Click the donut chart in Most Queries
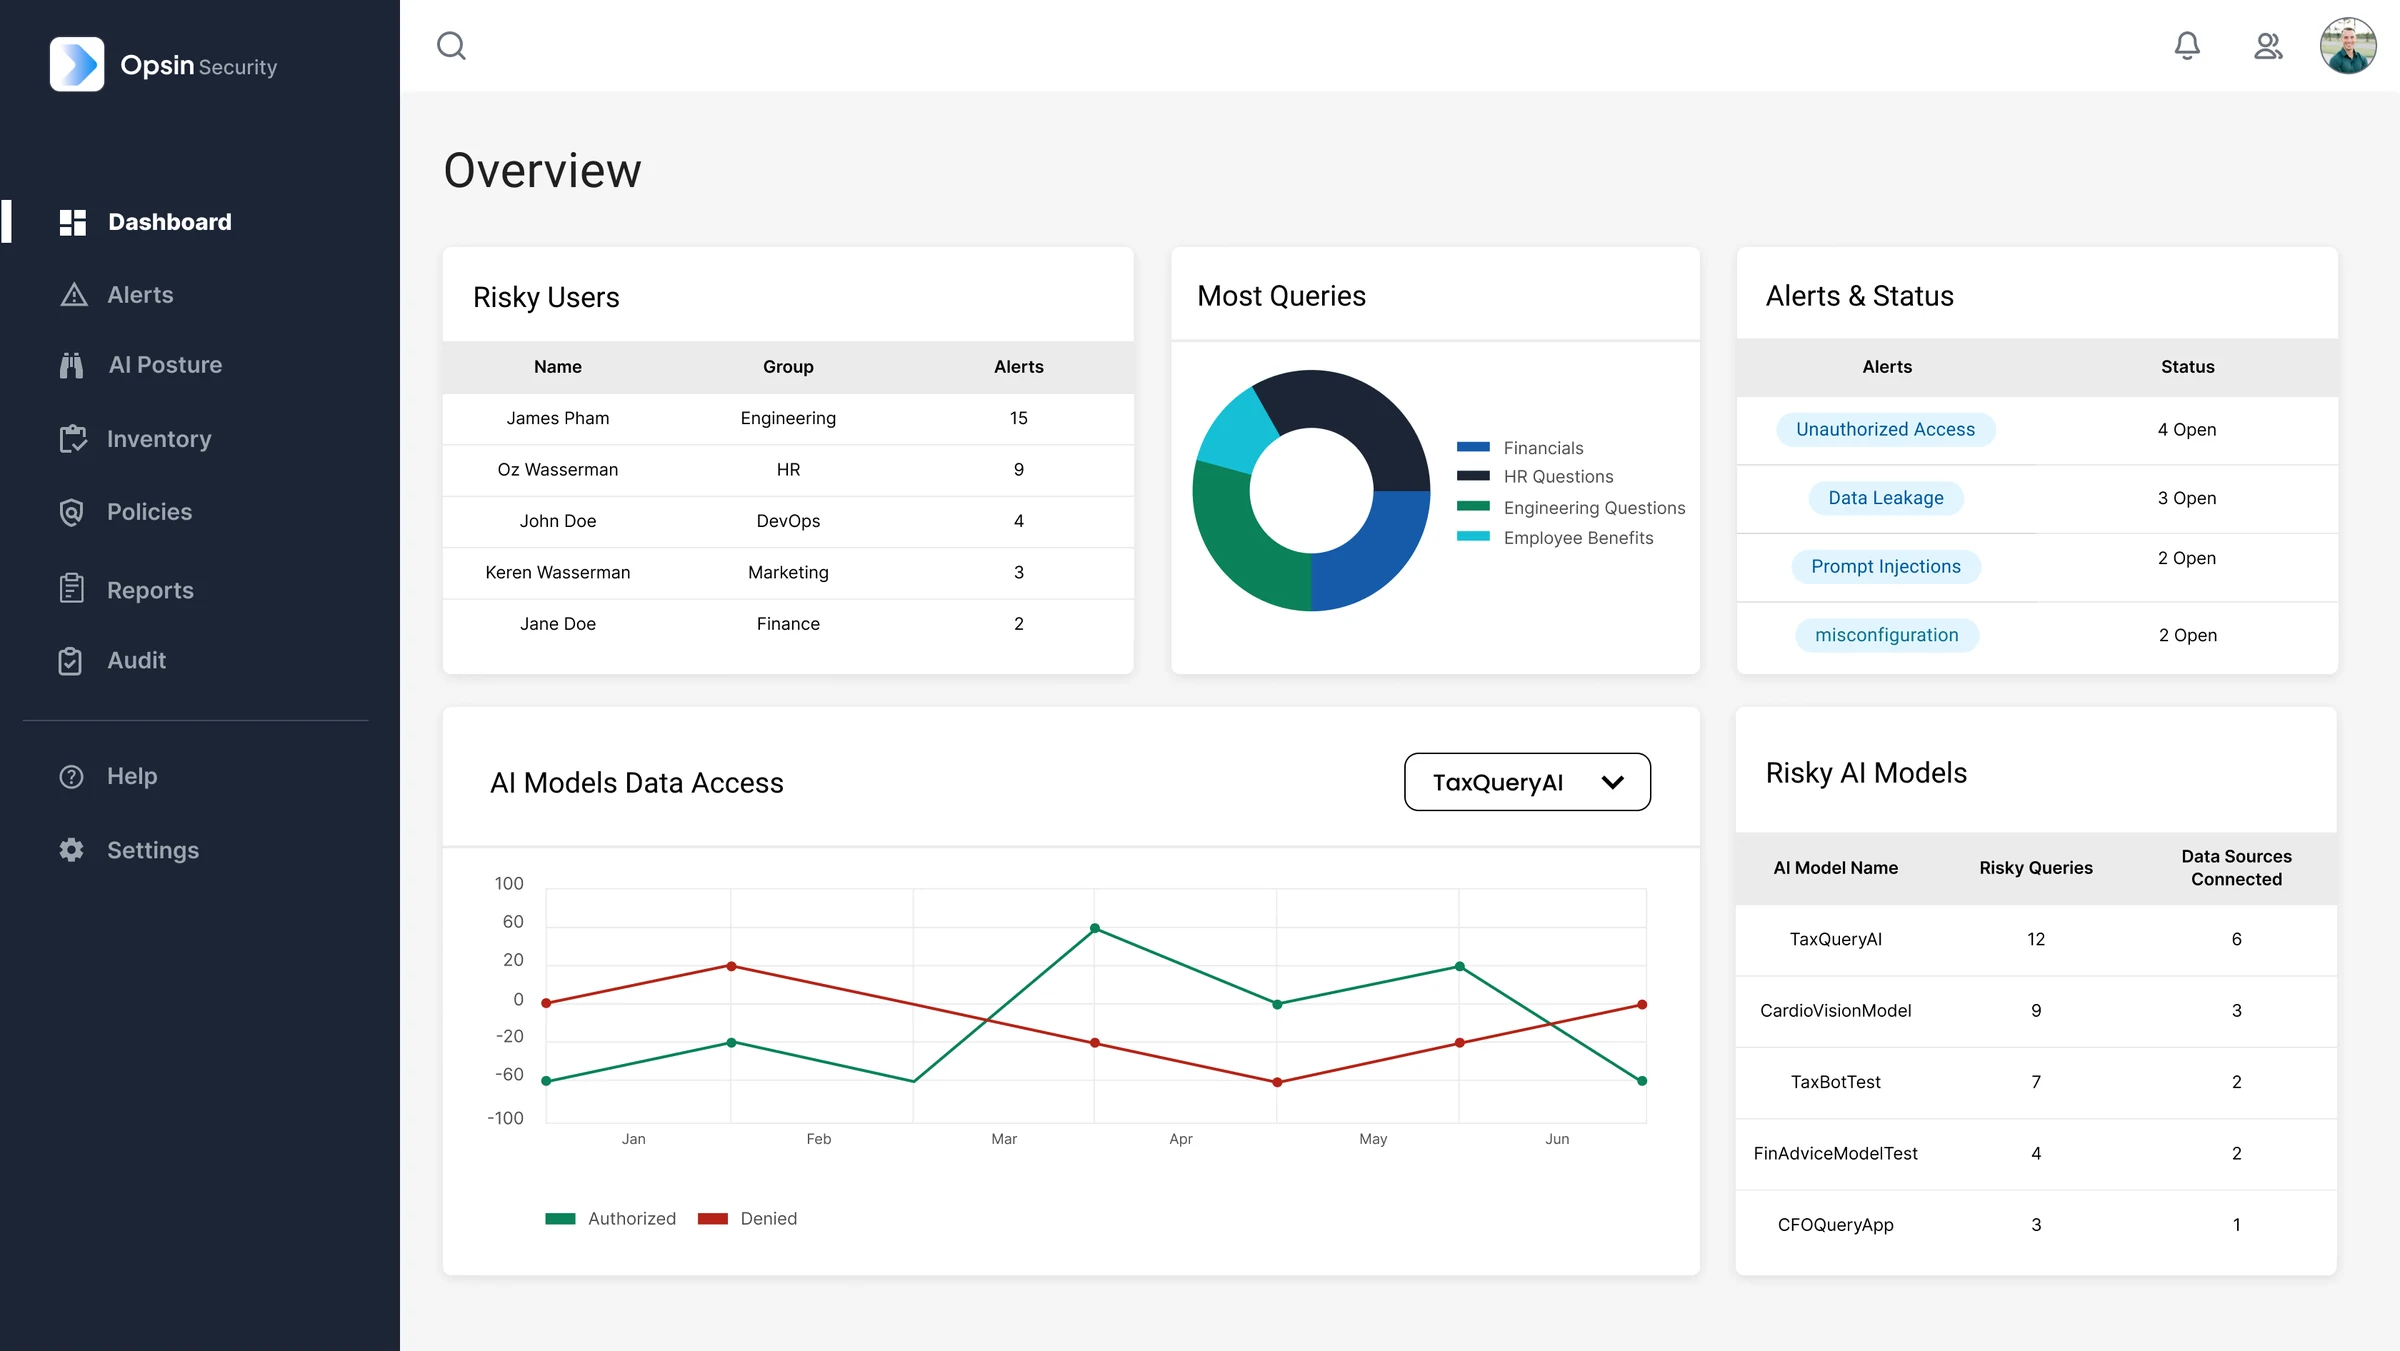Viewport: 2400px width, 1351px height. 1311,490
